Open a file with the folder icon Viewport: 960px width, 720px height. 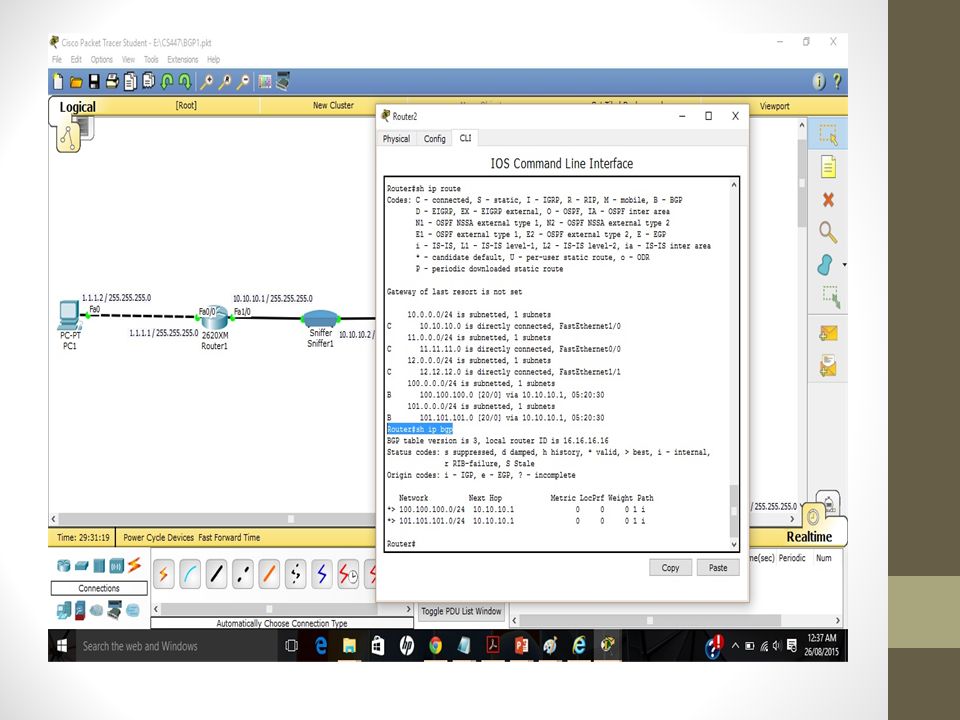[76, 82]
